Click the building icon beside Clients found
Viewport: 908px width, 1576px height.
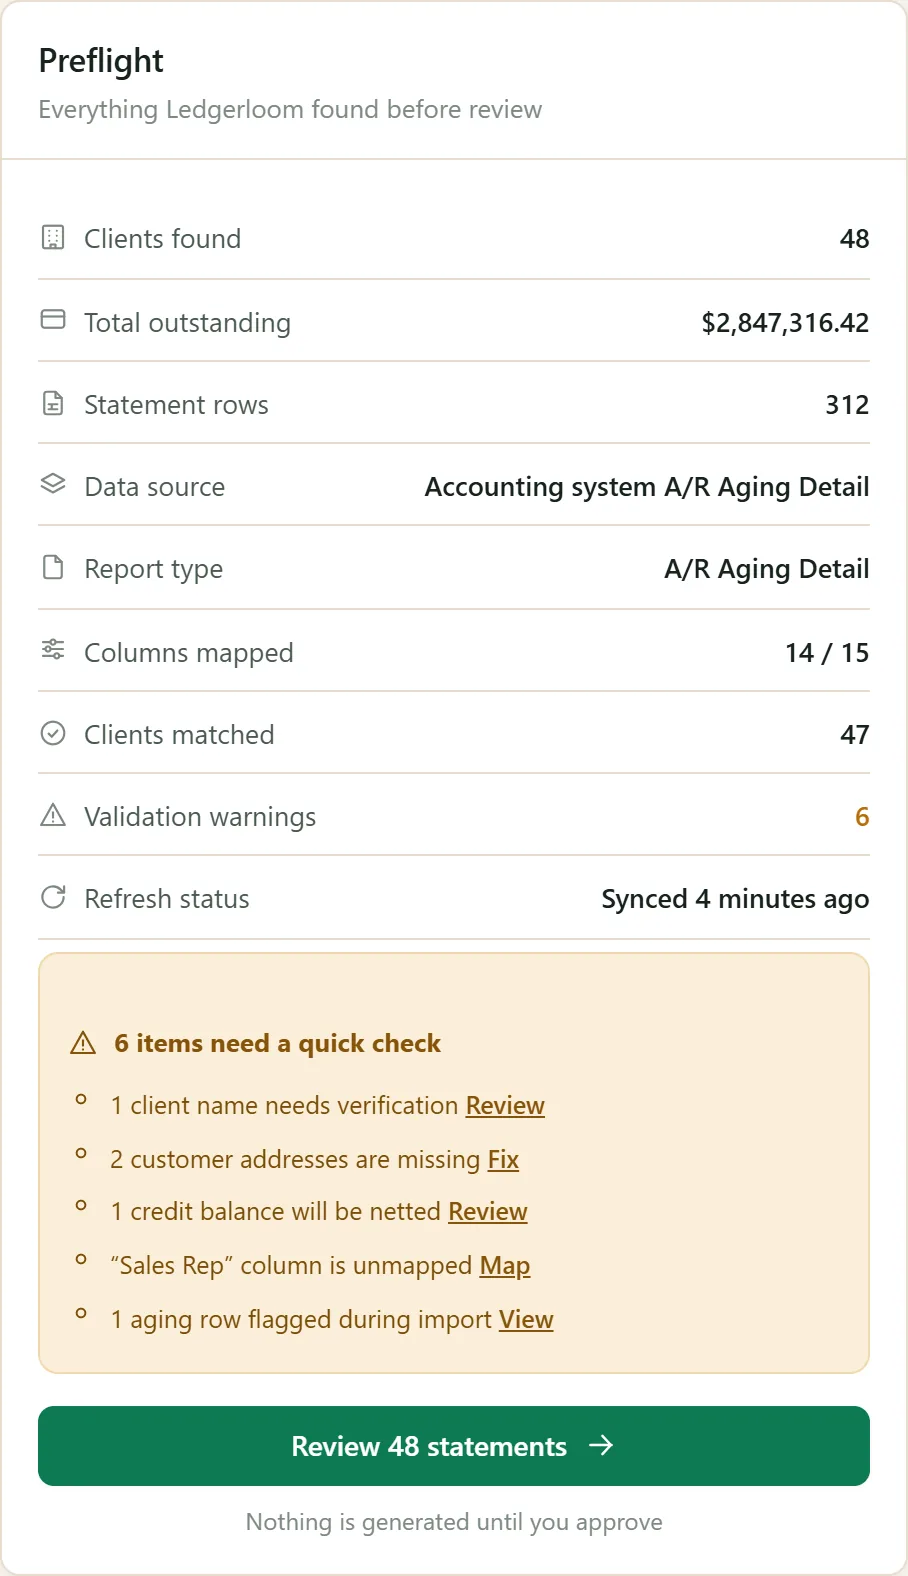coord(53,237)
